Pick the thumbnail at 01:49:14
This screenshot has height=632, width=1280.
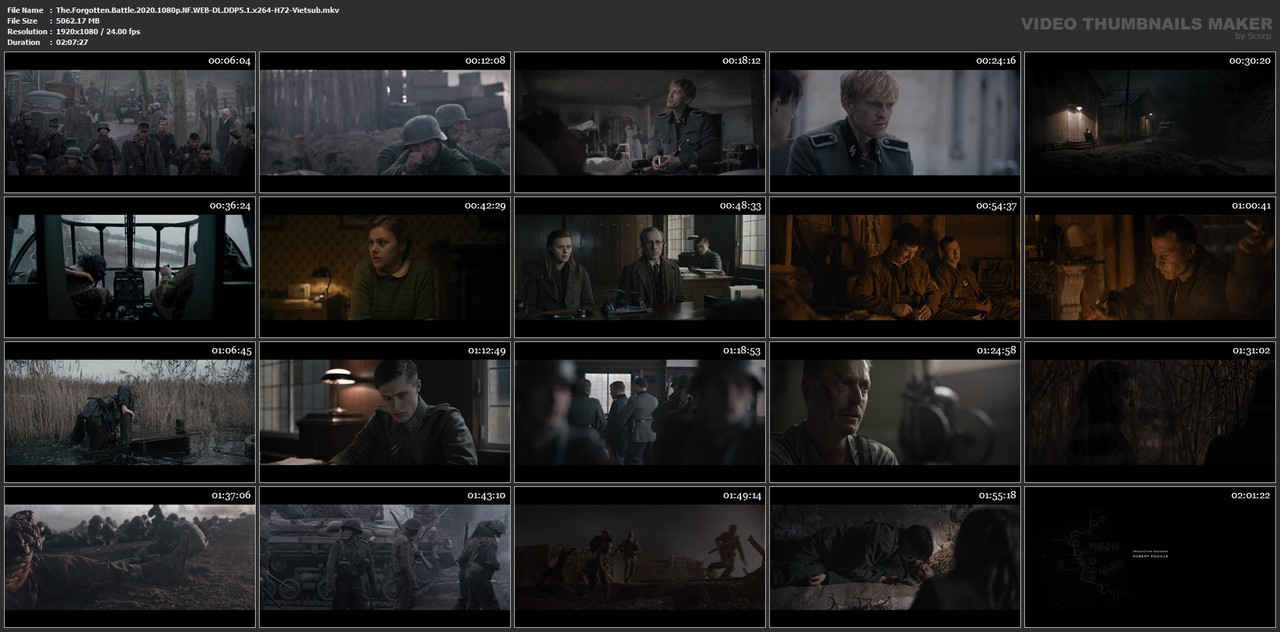[640, 557]
